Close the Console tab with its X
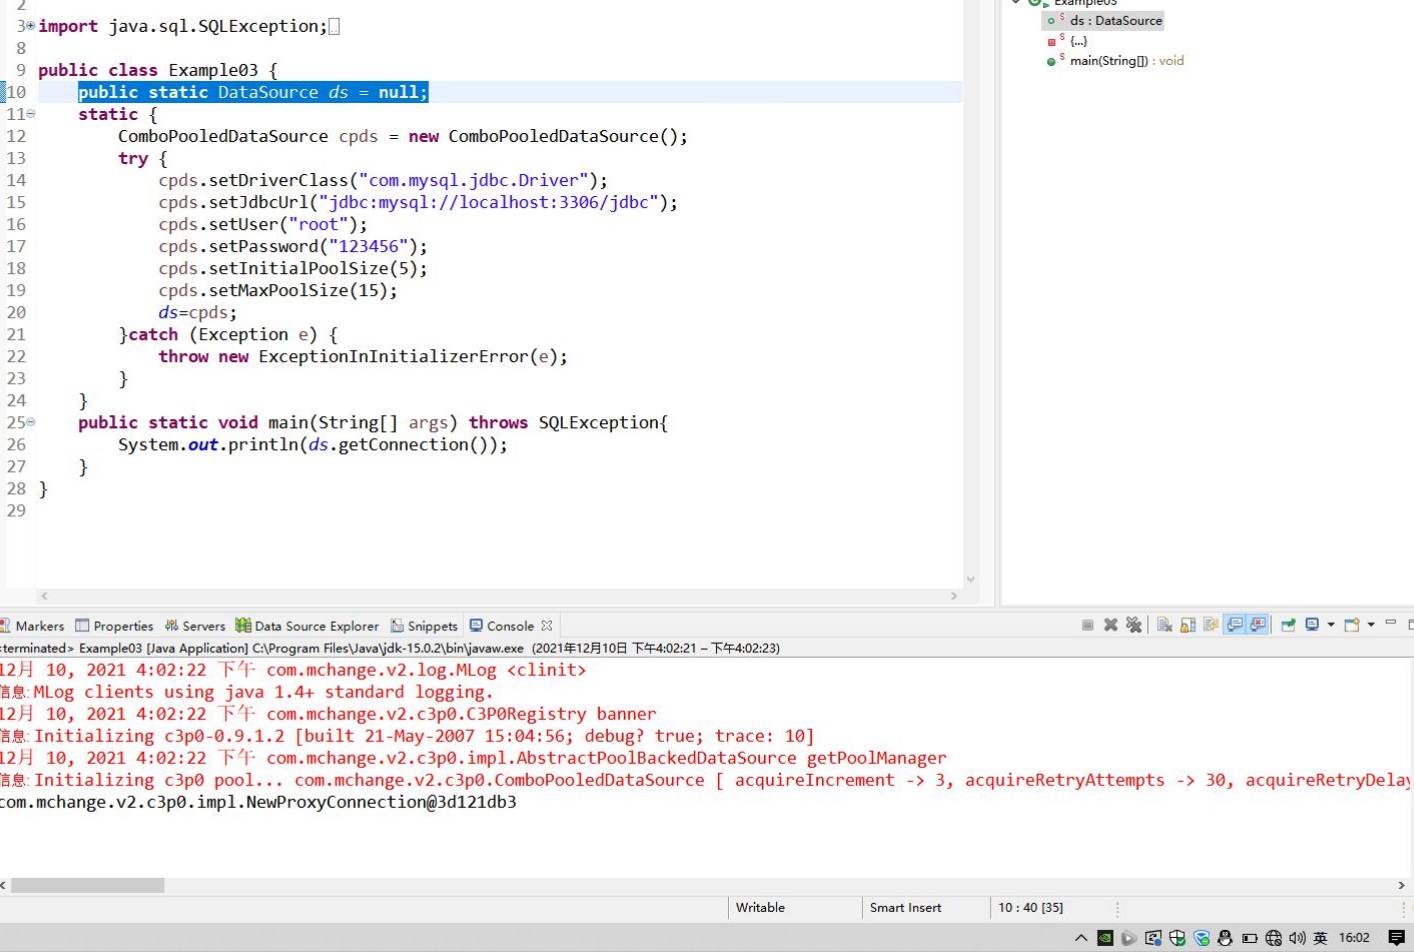 tap(547, 626)
